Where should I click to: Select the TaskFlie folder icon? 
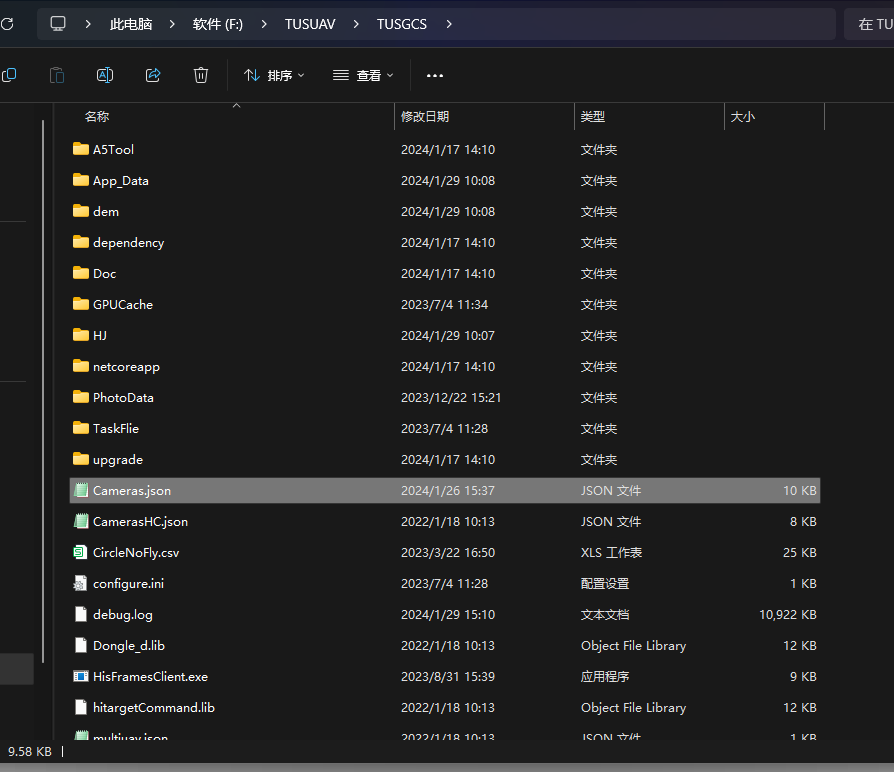click(81, 428)
